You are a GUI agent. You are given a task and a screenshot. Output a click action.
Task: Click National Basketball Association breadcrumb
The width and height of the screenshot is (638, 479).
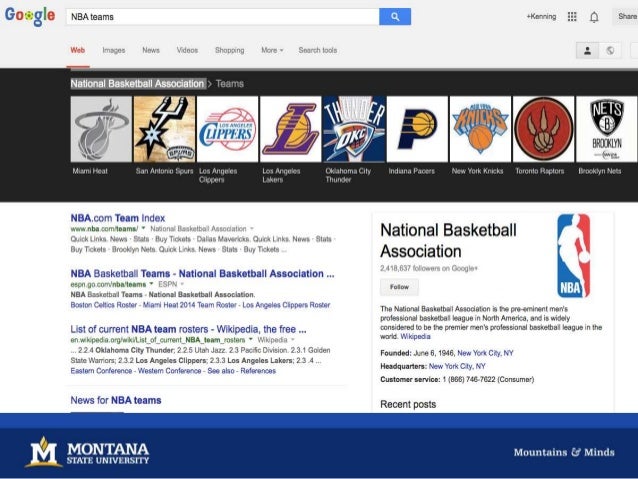[138, 84]
